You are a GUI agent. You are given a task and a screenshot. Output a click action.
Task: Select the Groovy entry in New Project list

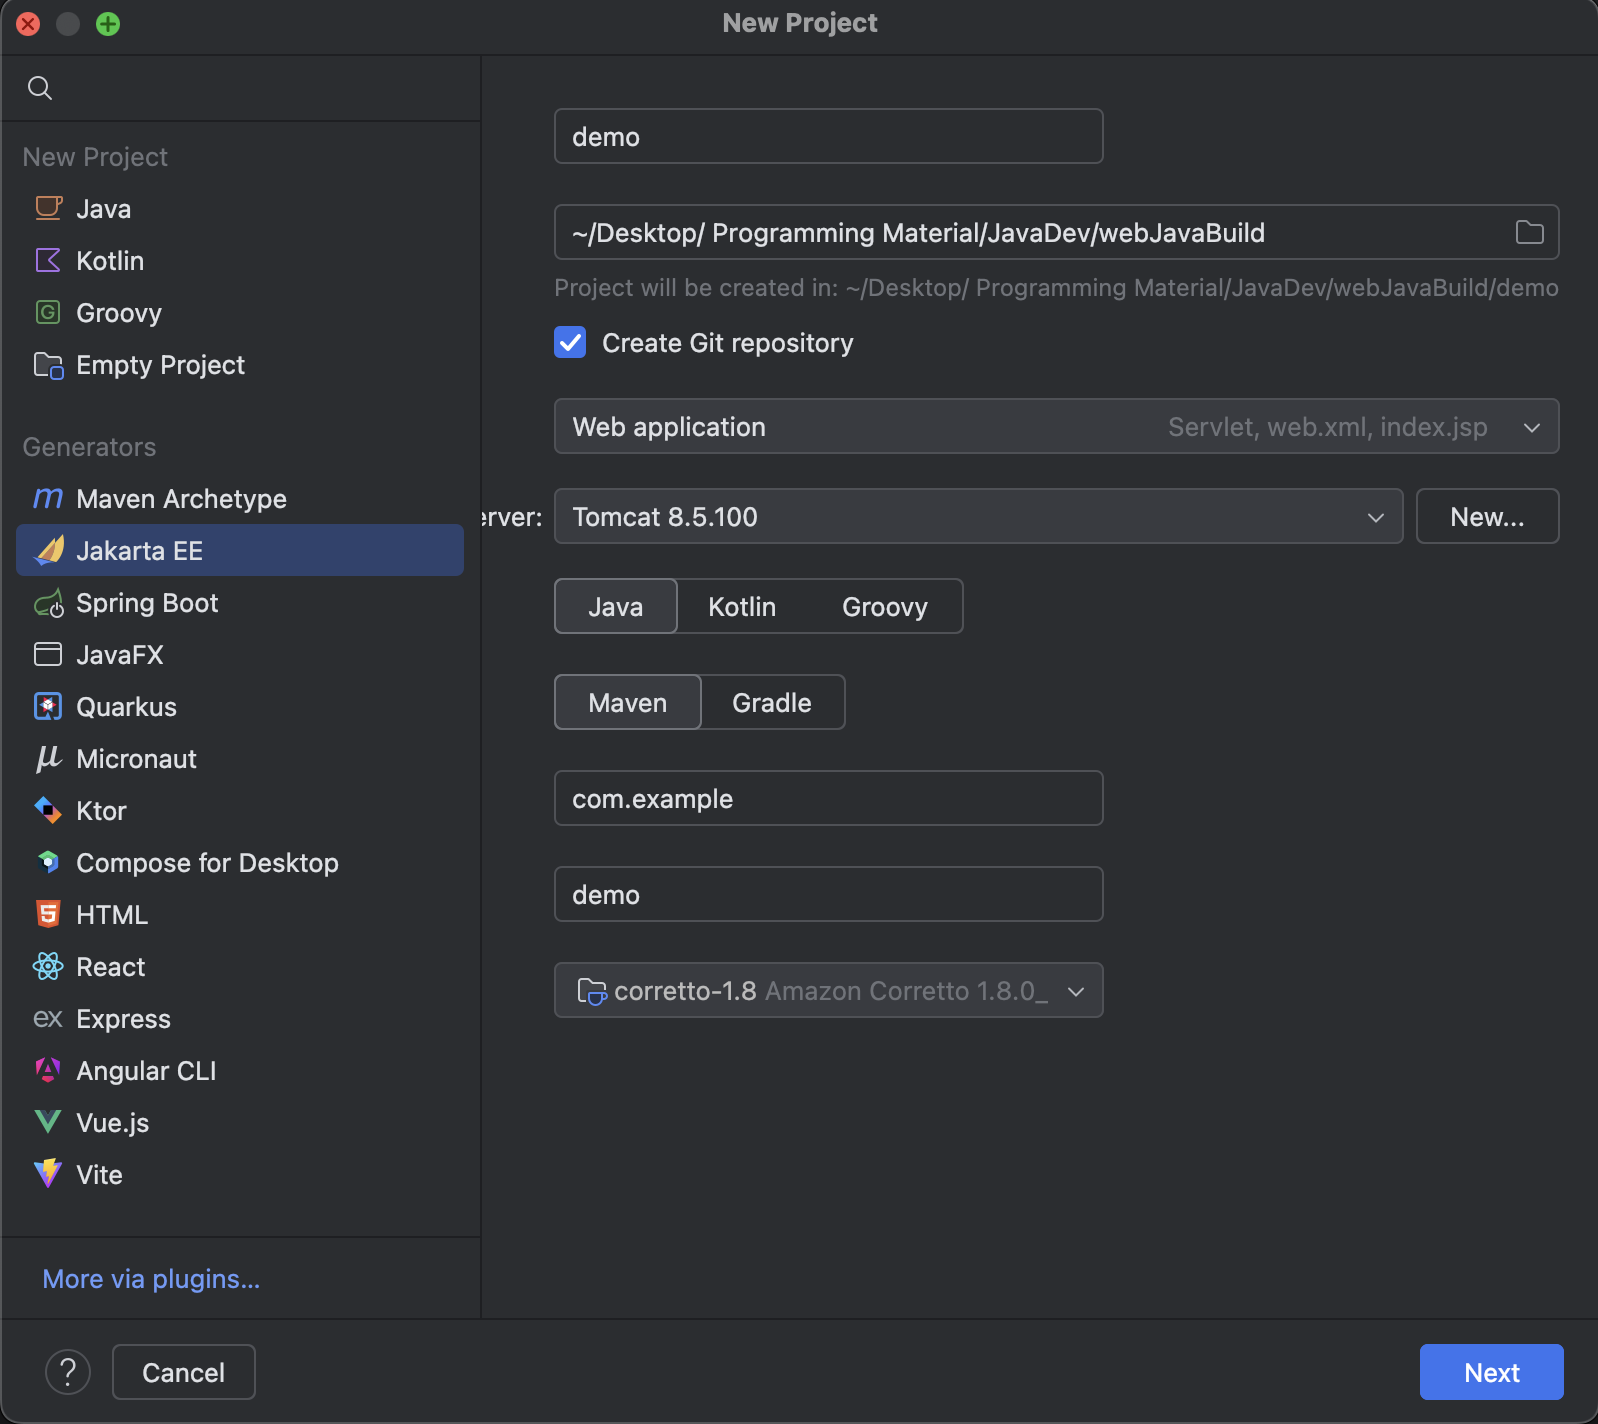coord(240,312)
